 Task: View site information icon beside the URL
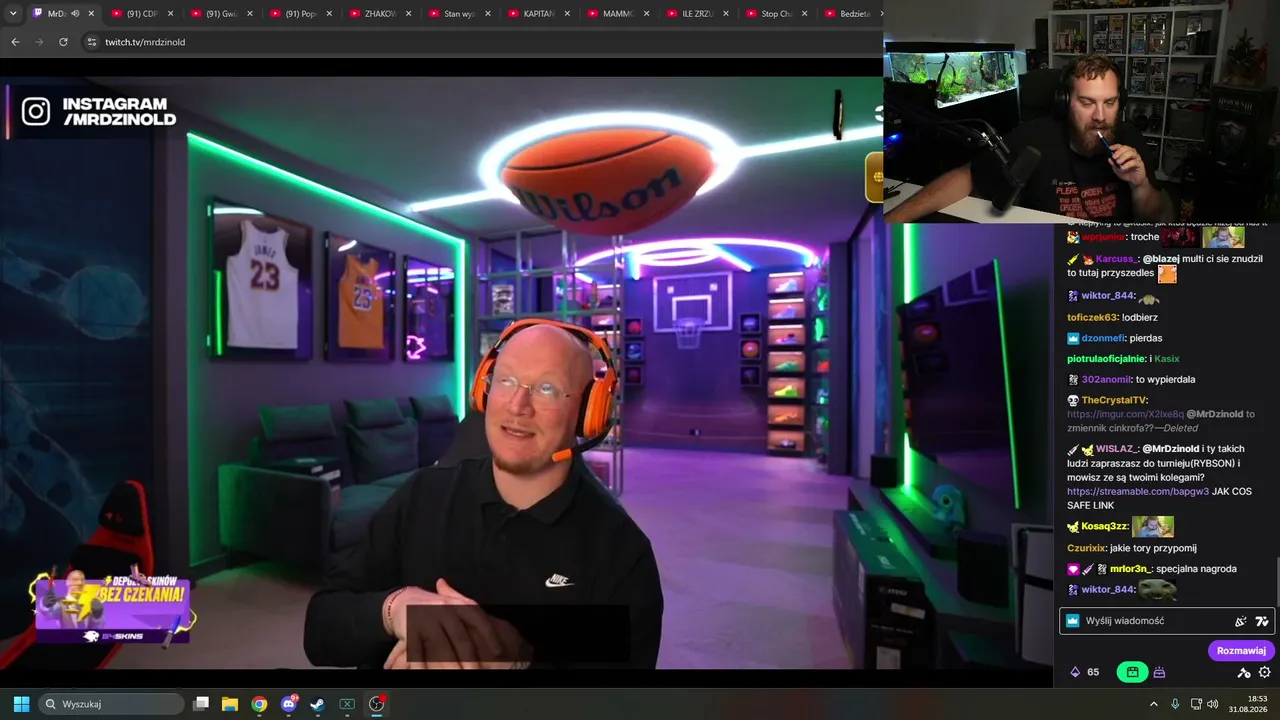pyautogui.click(x=92, y=42)
